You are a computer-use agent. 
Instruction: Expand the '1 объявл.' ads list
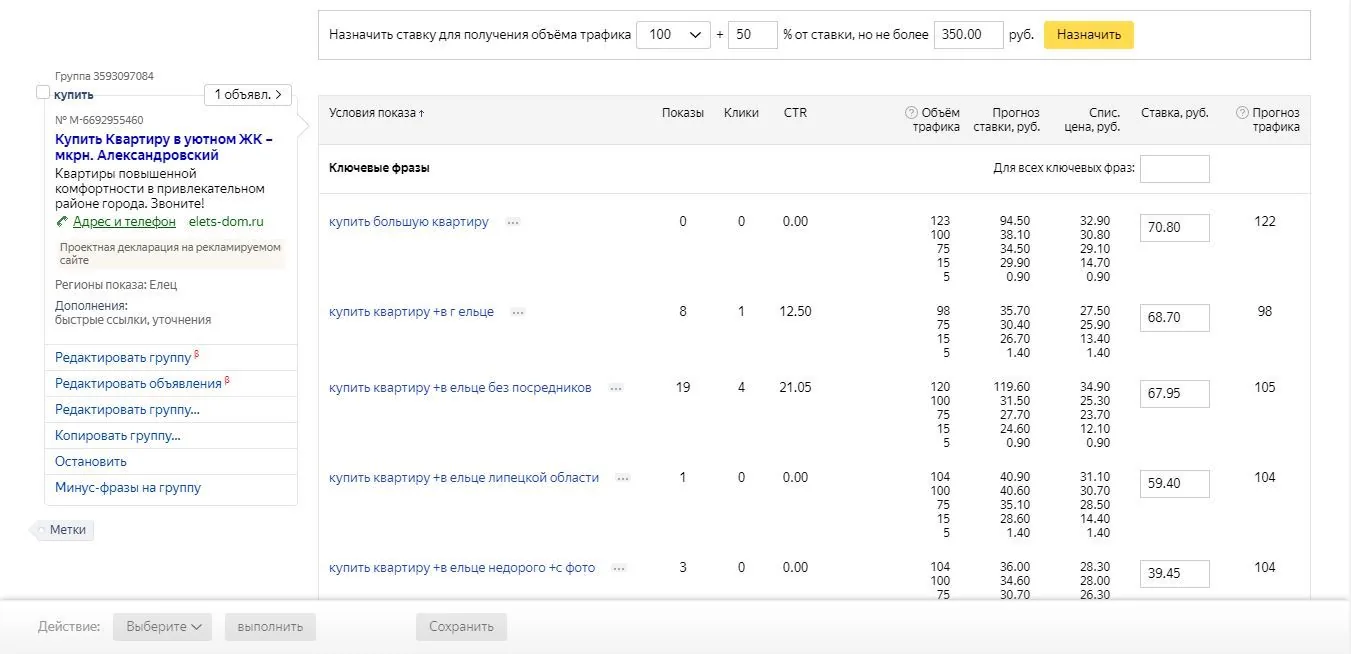[248, 95]
